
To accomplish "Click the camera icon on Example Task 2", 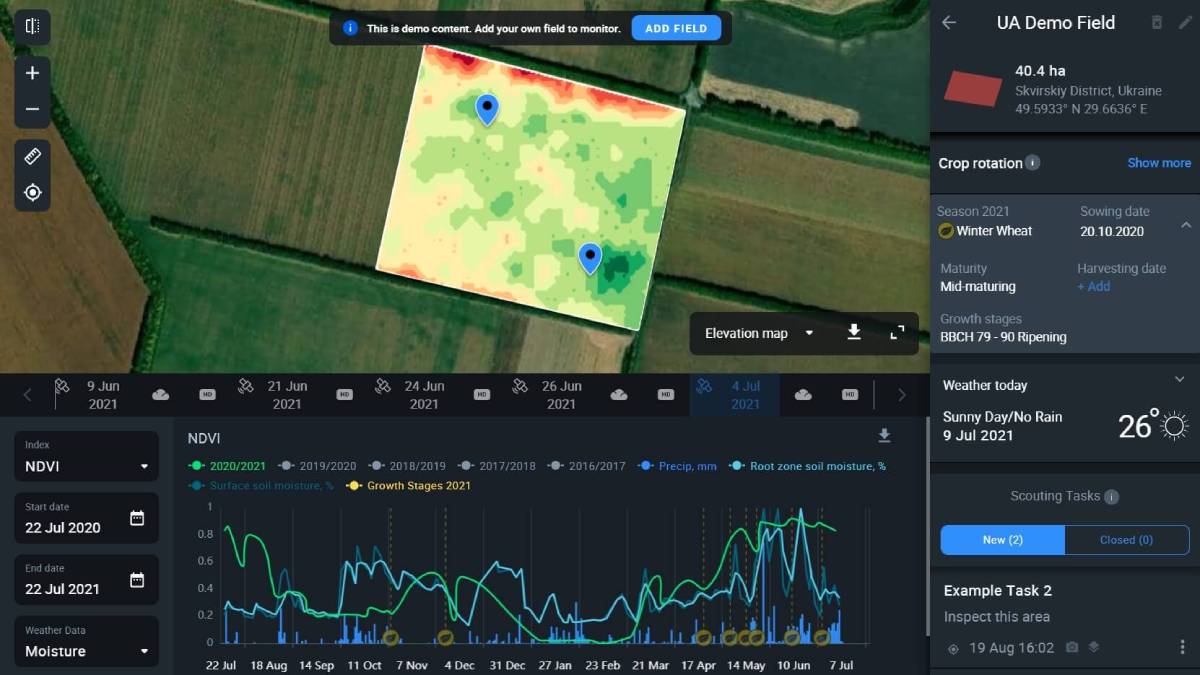I will tap(1071, 647).
